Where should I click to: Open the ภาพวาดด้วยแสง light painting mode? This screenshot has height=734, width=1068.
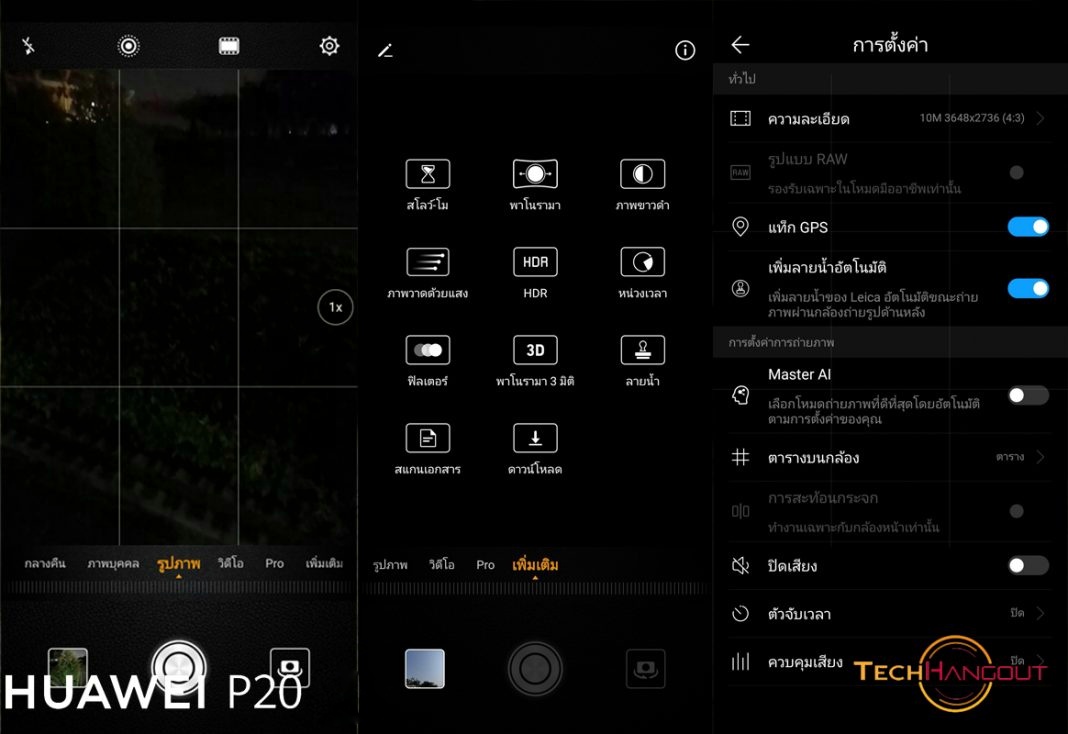[428, 272]
